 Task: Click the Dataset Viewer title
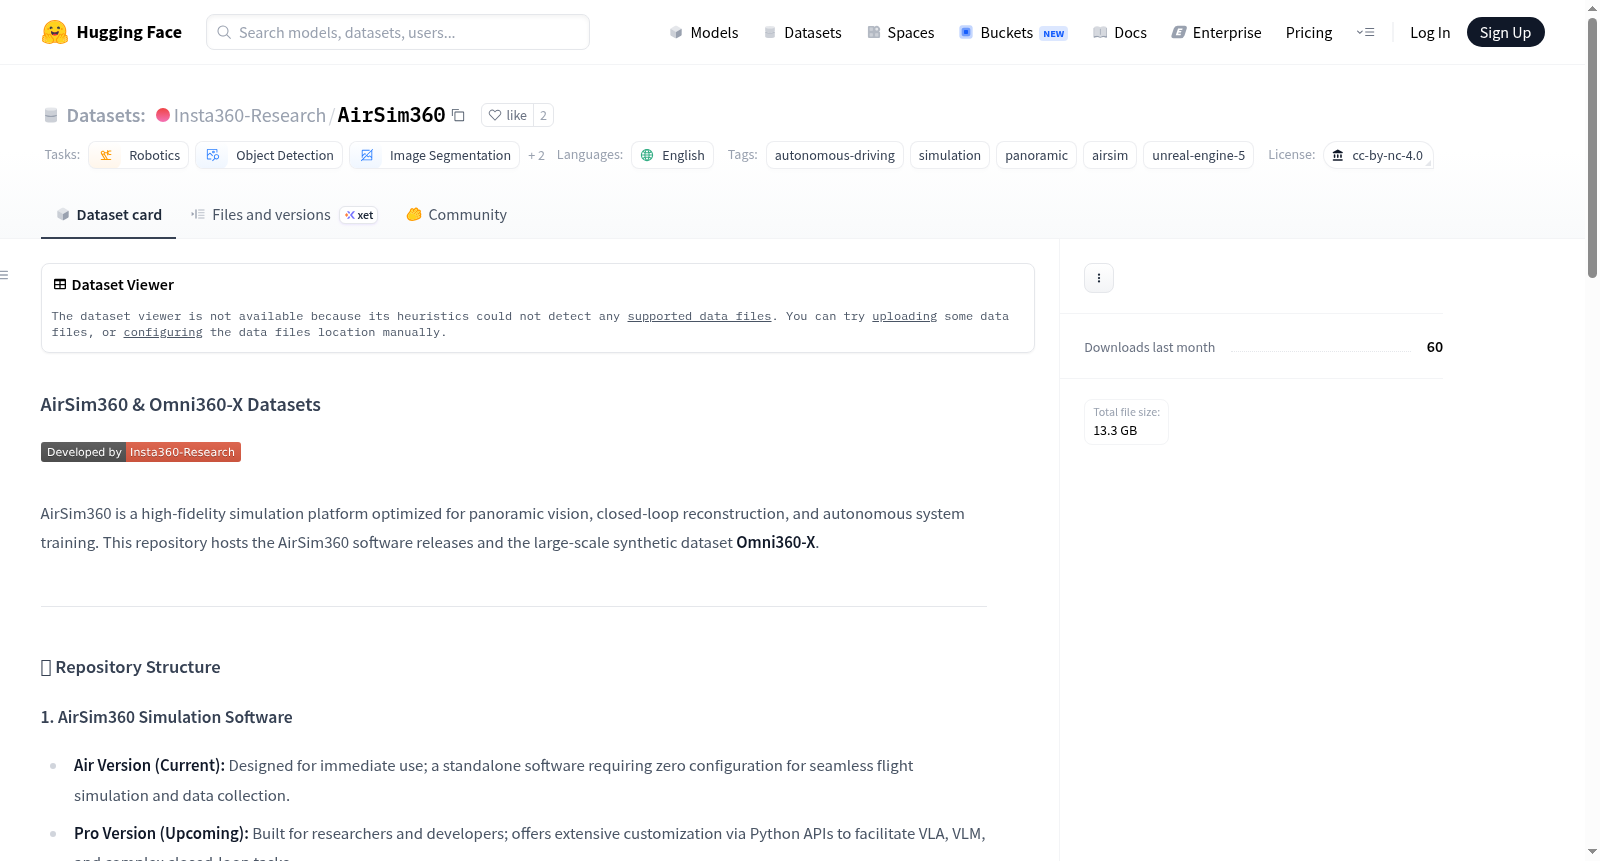click(113, 285)
